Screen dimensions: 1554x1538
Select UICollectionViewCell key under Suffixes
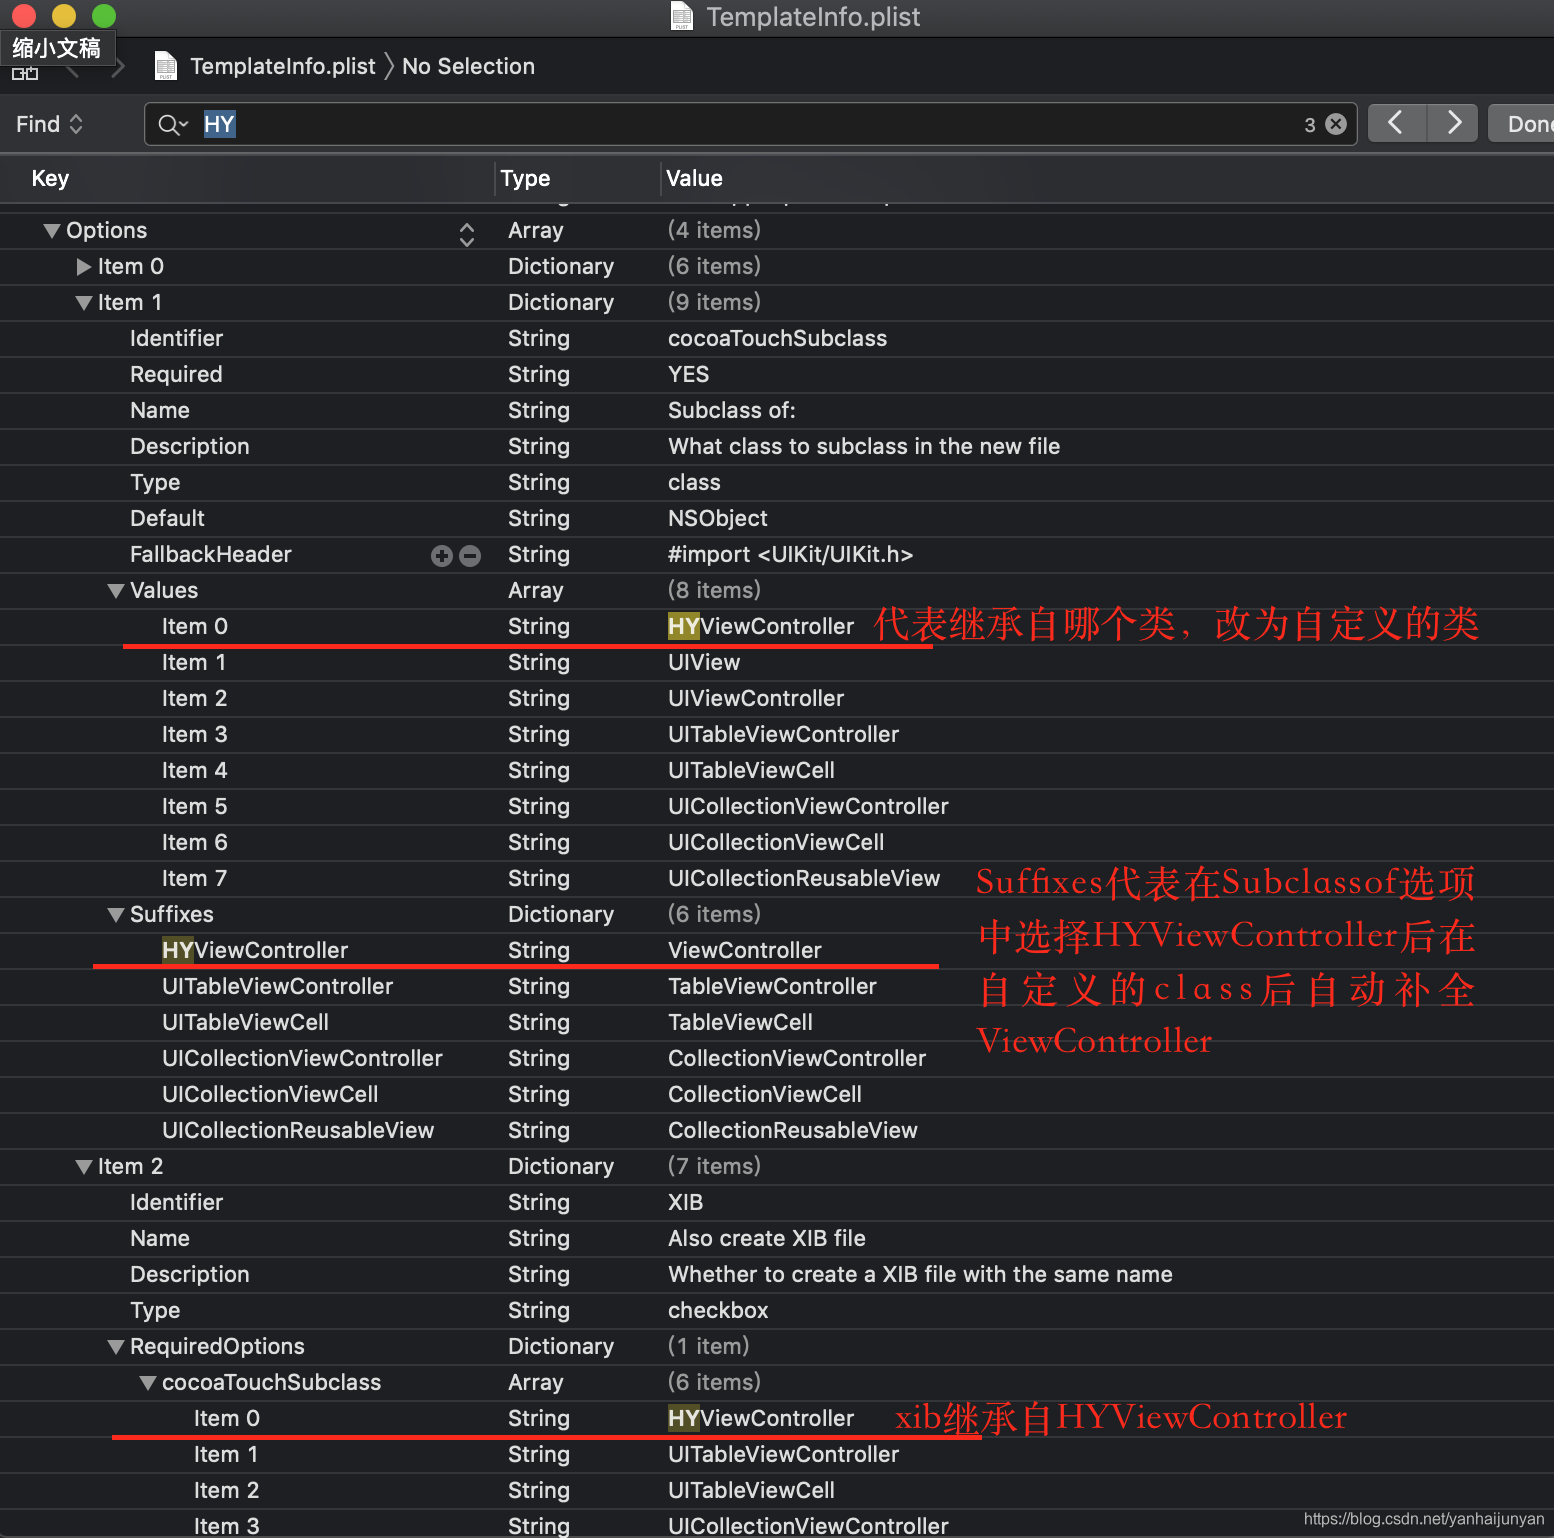tap(270, 1095)
